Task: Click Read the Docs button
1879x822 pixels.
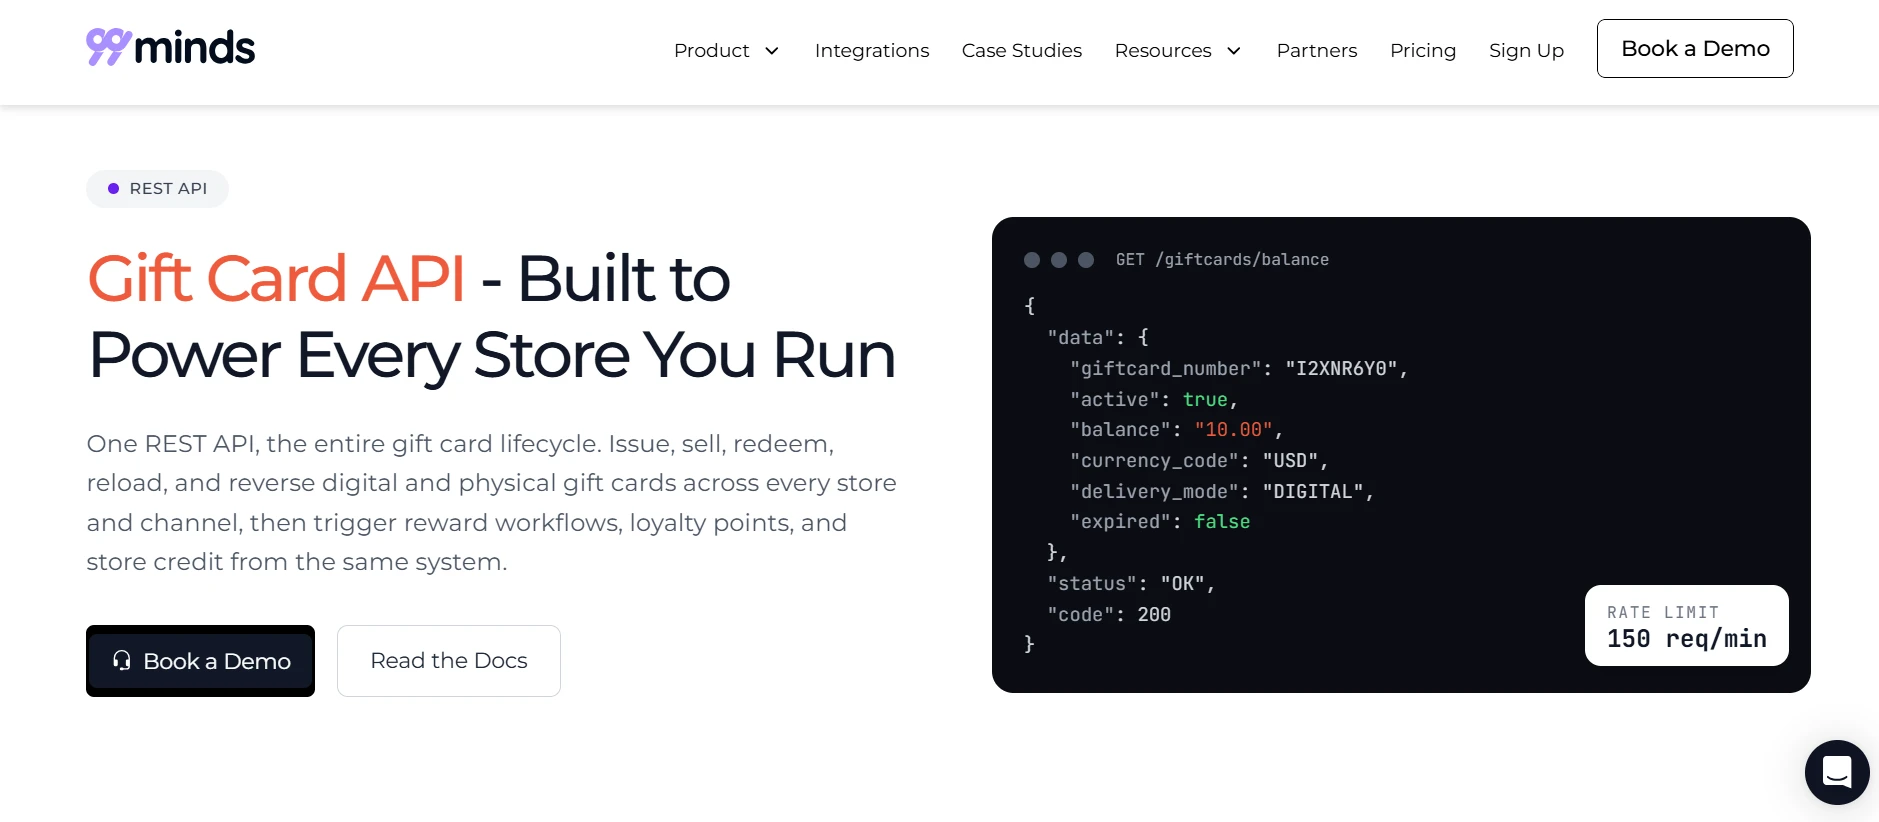Action: click(x=449, y=661)
